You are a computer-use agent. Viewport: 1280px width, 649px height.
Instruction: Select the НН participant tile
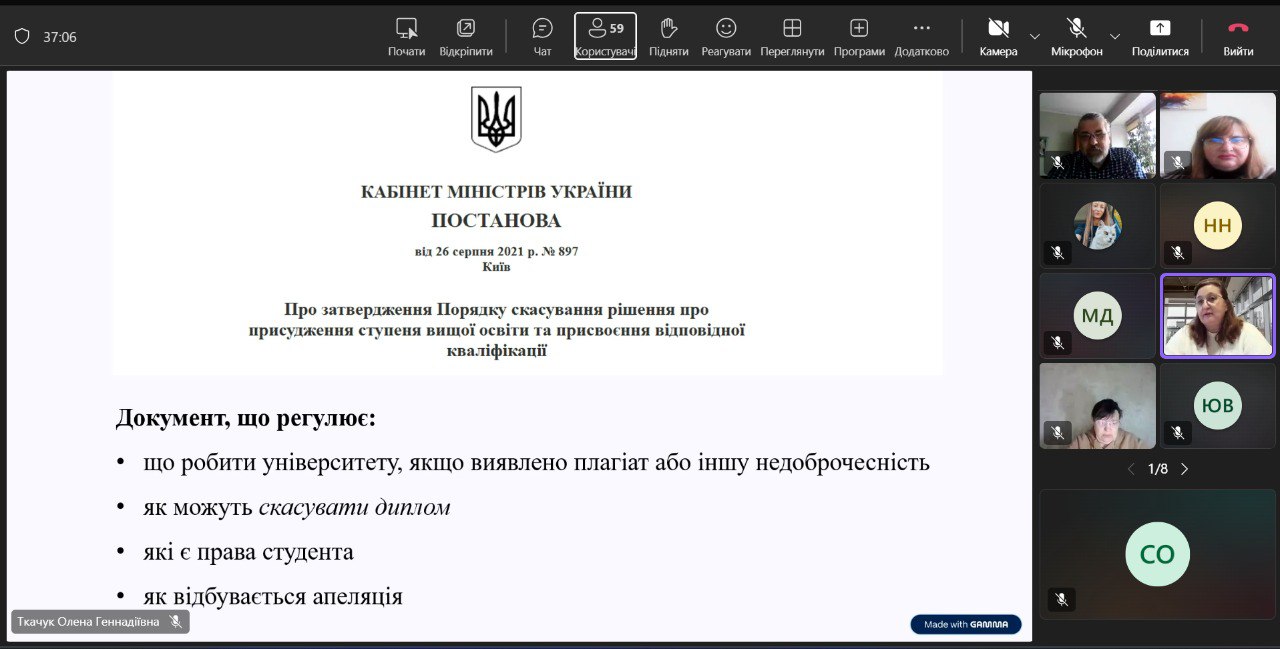pos(1217,226)
